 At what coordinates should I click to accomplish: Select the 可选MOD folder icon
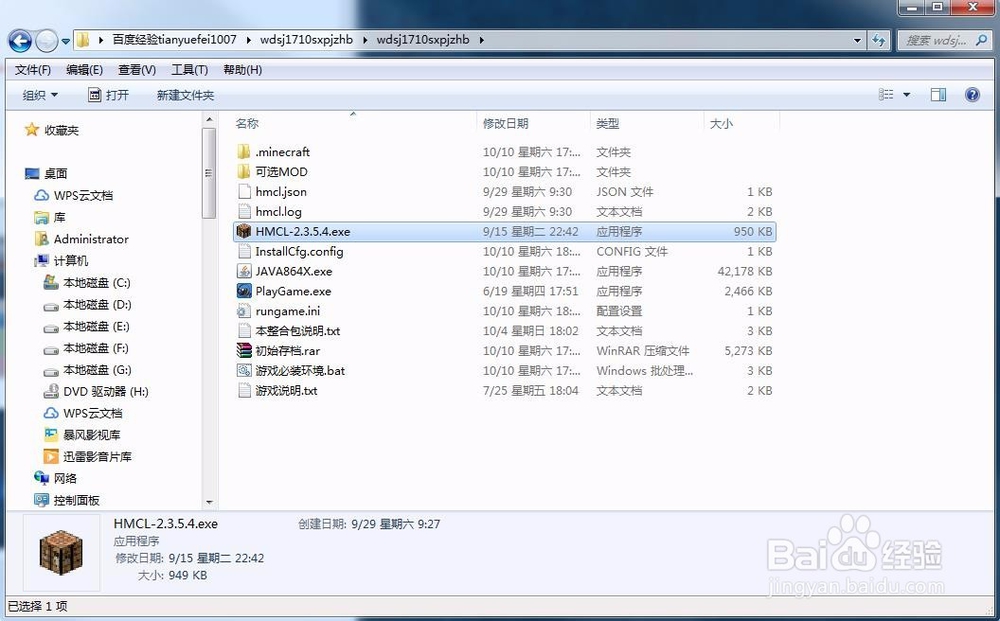(x=244, y=172)
